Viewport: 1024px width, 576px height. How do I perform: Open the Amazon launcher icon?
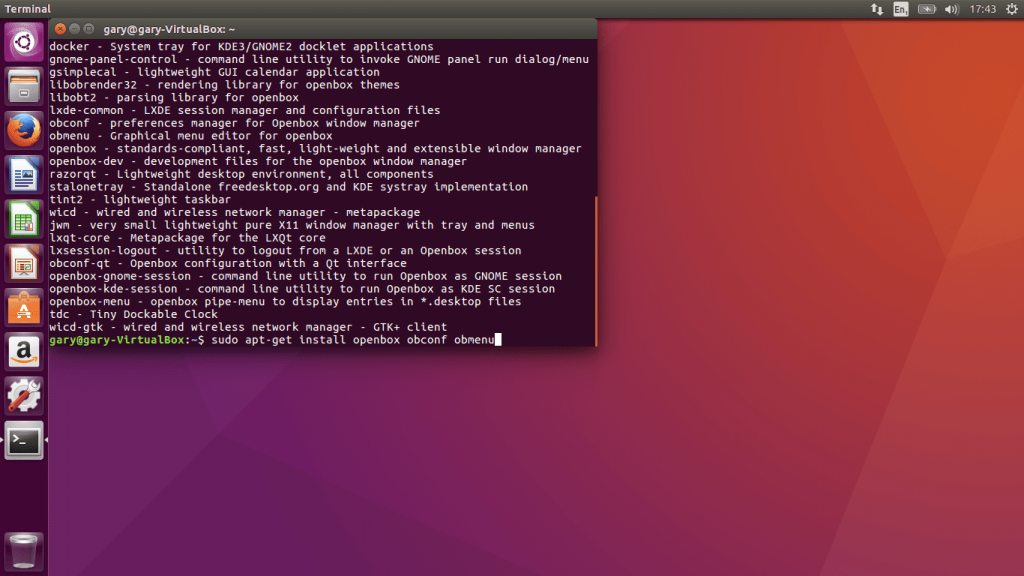point(24,352)
